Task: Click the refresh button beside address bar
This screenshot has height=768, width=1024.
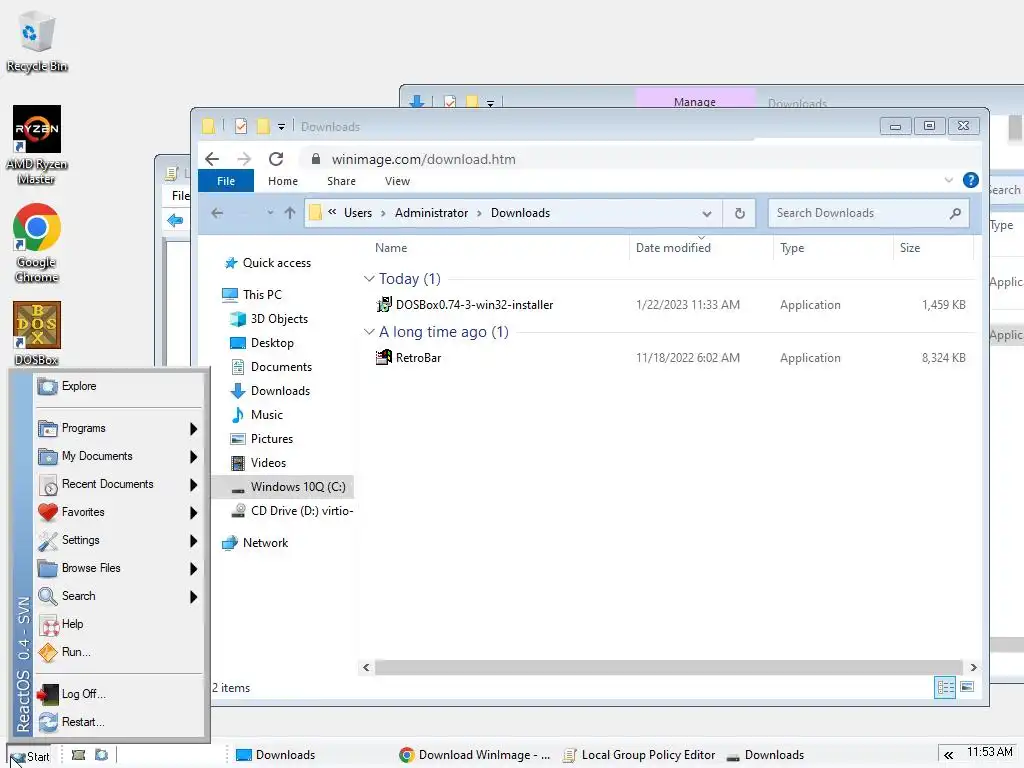Action: [x=739, y=214]
